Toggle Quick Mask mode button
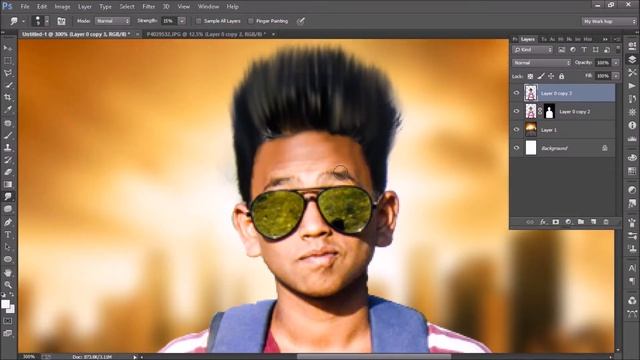Screen dimensions: 640x360 coord(8,321)
